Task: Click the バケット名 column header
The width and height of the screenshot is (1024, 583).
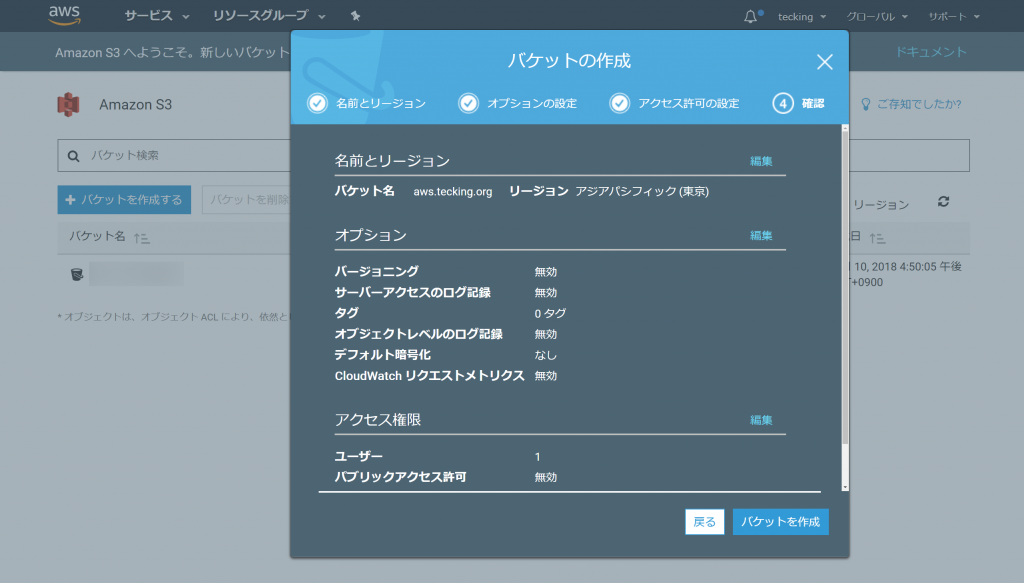Action: [x=97, y=237]
